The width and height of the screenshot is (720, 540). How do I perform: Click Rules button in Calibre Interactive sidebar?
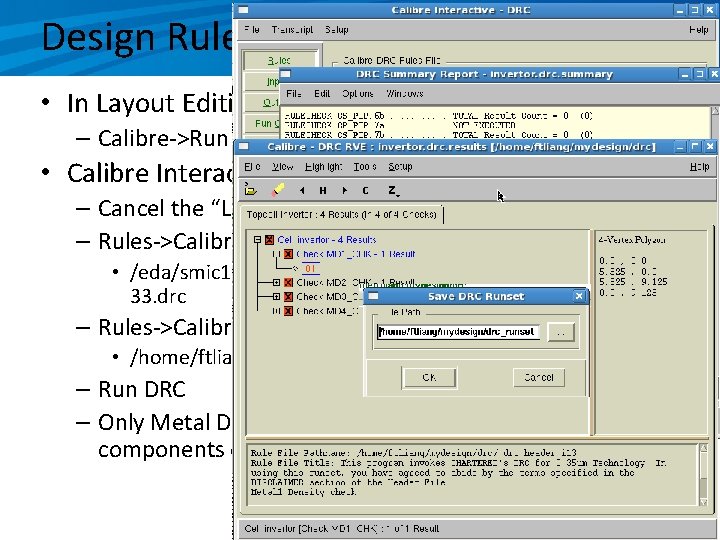[x=280, y=61]
